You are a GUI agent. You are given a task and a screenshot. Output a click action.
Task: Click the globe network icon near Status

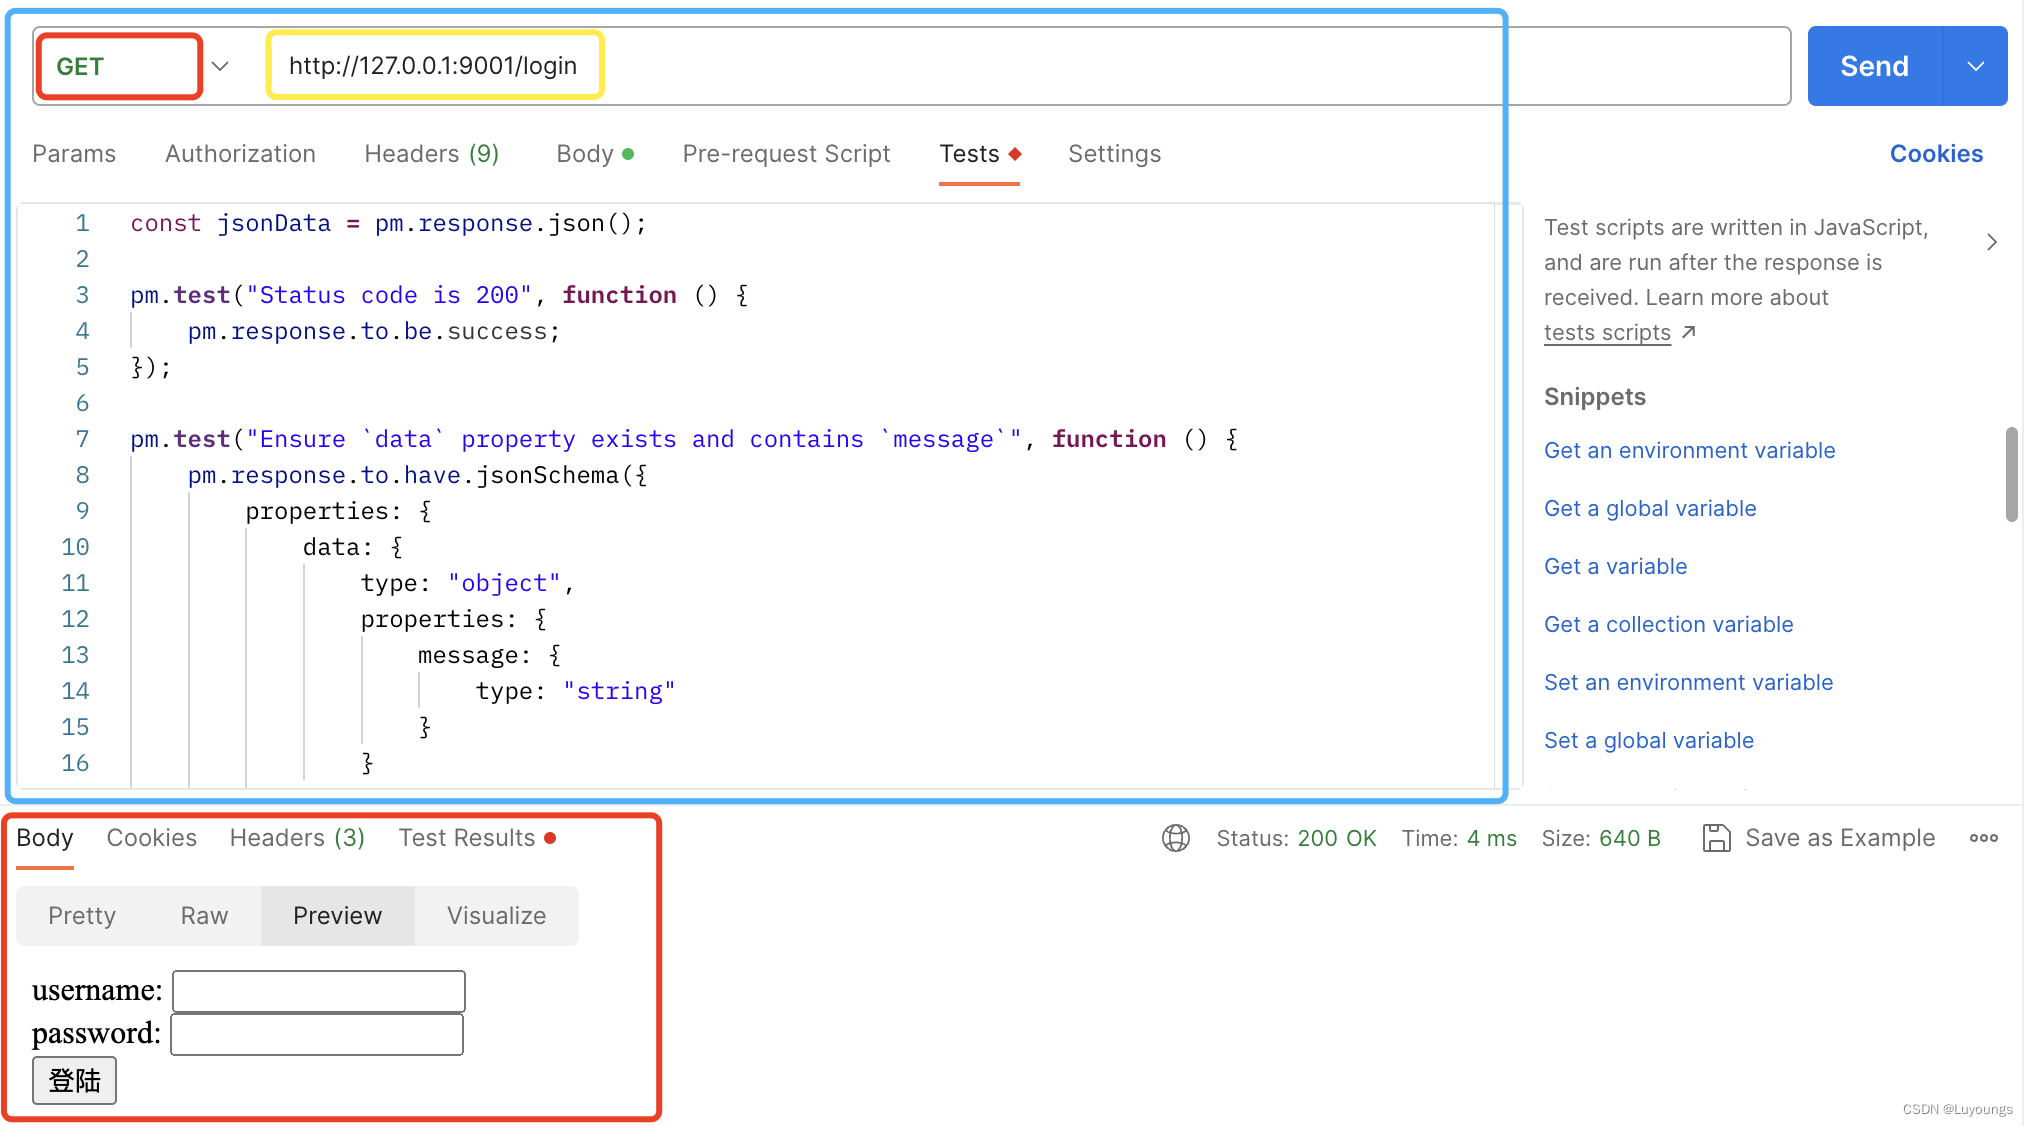point(1176,838)
